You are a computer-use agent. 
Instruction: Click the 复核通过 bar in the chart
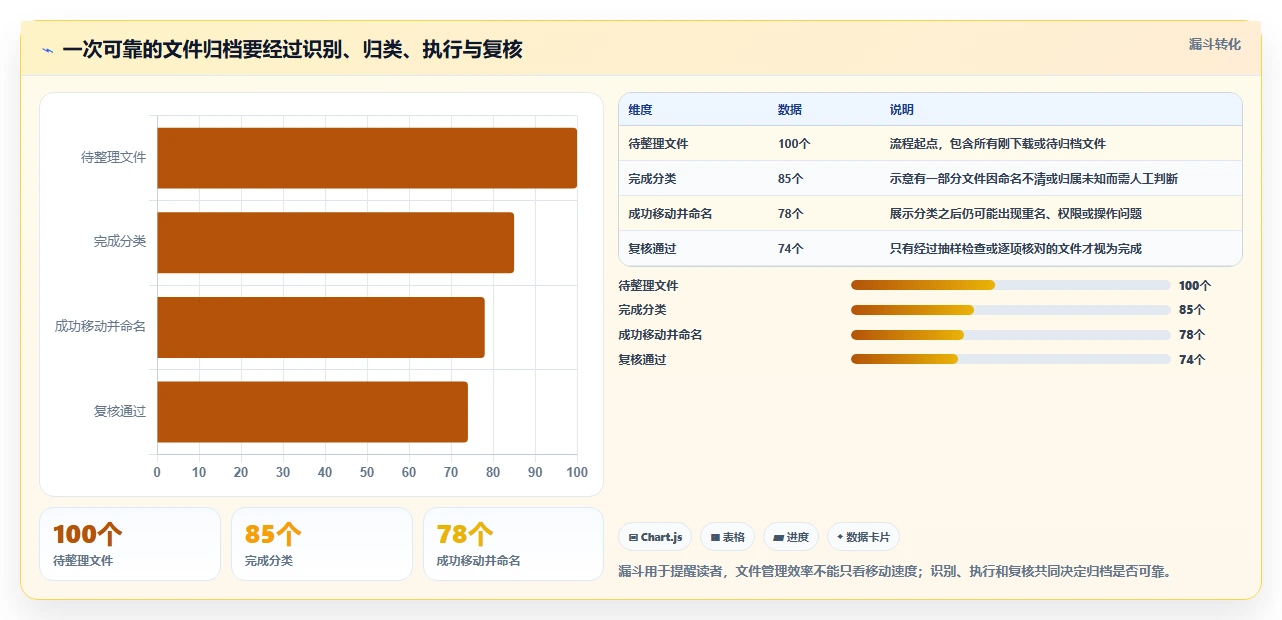[x=312, y=411]
